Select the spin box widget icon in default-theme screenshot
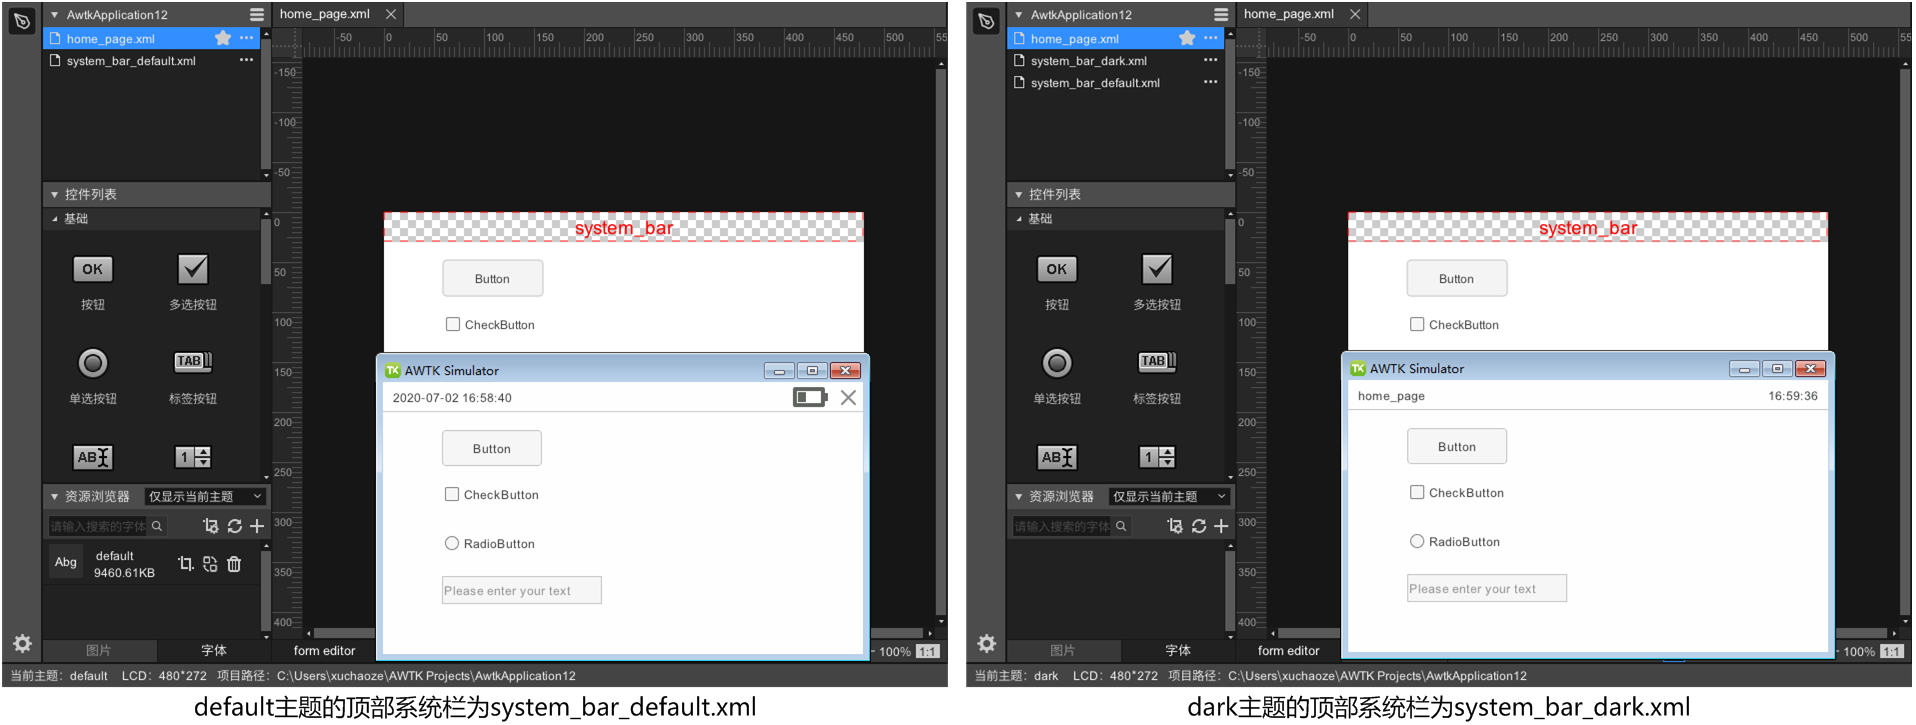The image size is (1916, 725). 193,457
